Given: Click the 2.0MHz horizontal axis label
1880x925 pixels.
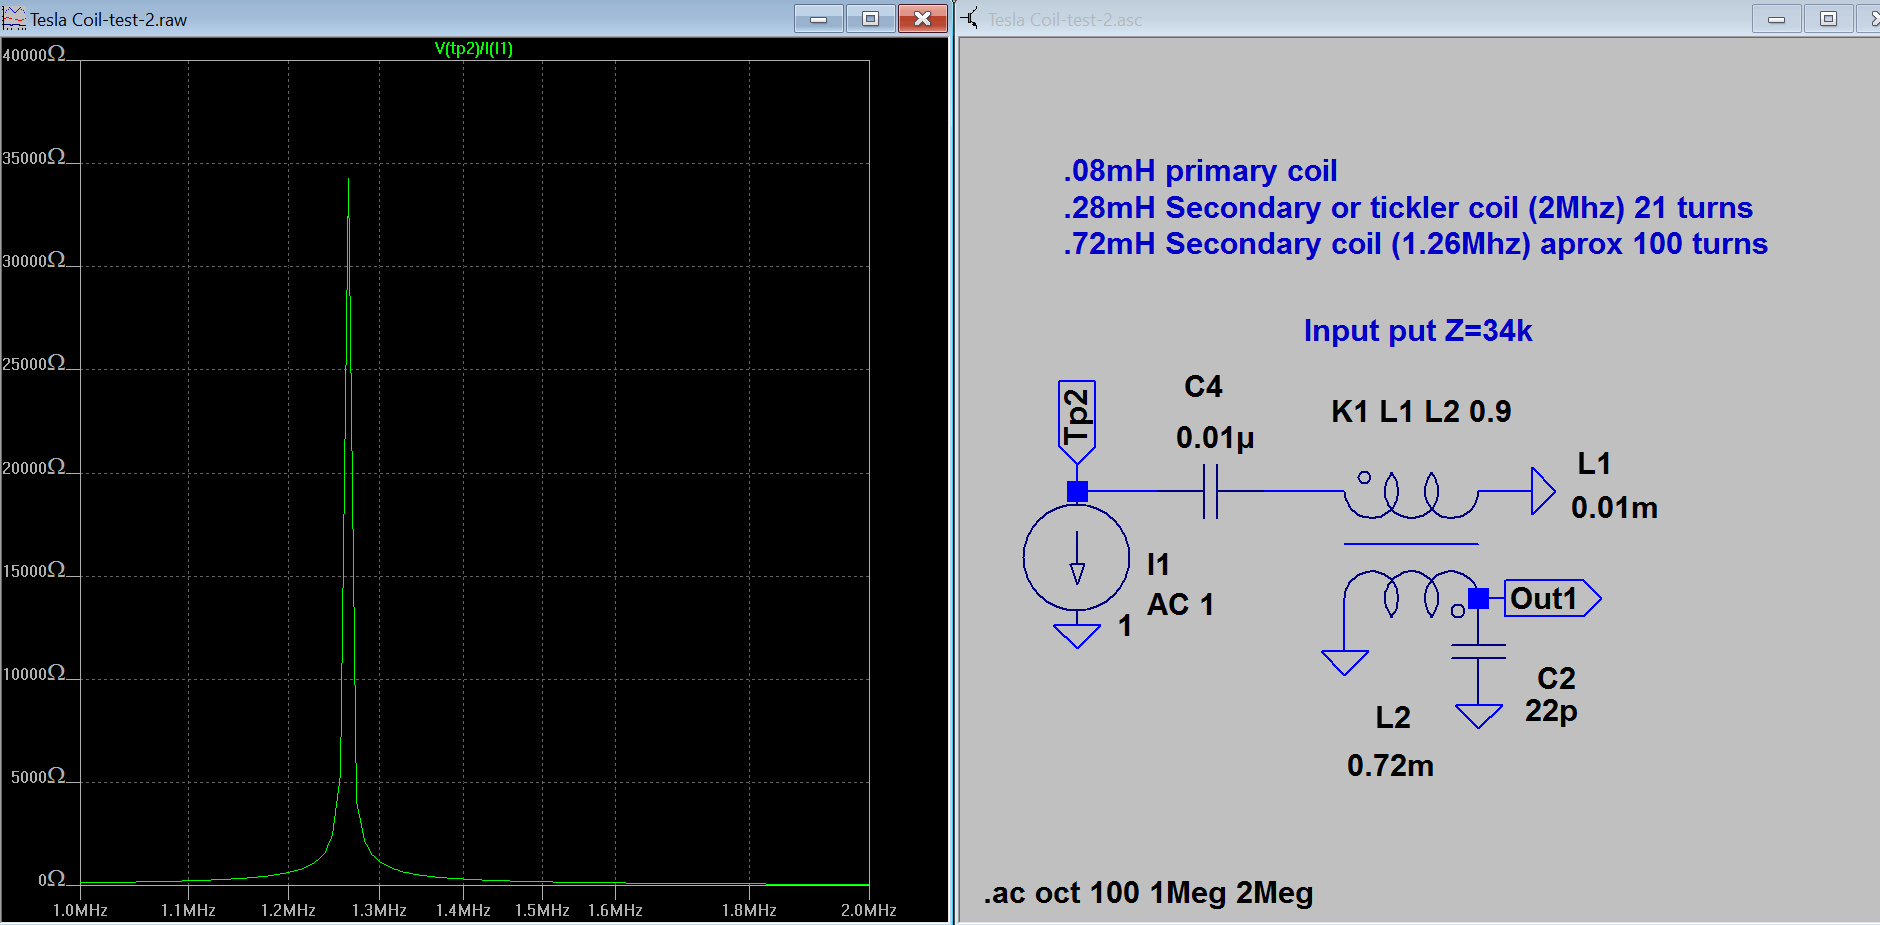Looking at the screenshot, I should (868, 910).
